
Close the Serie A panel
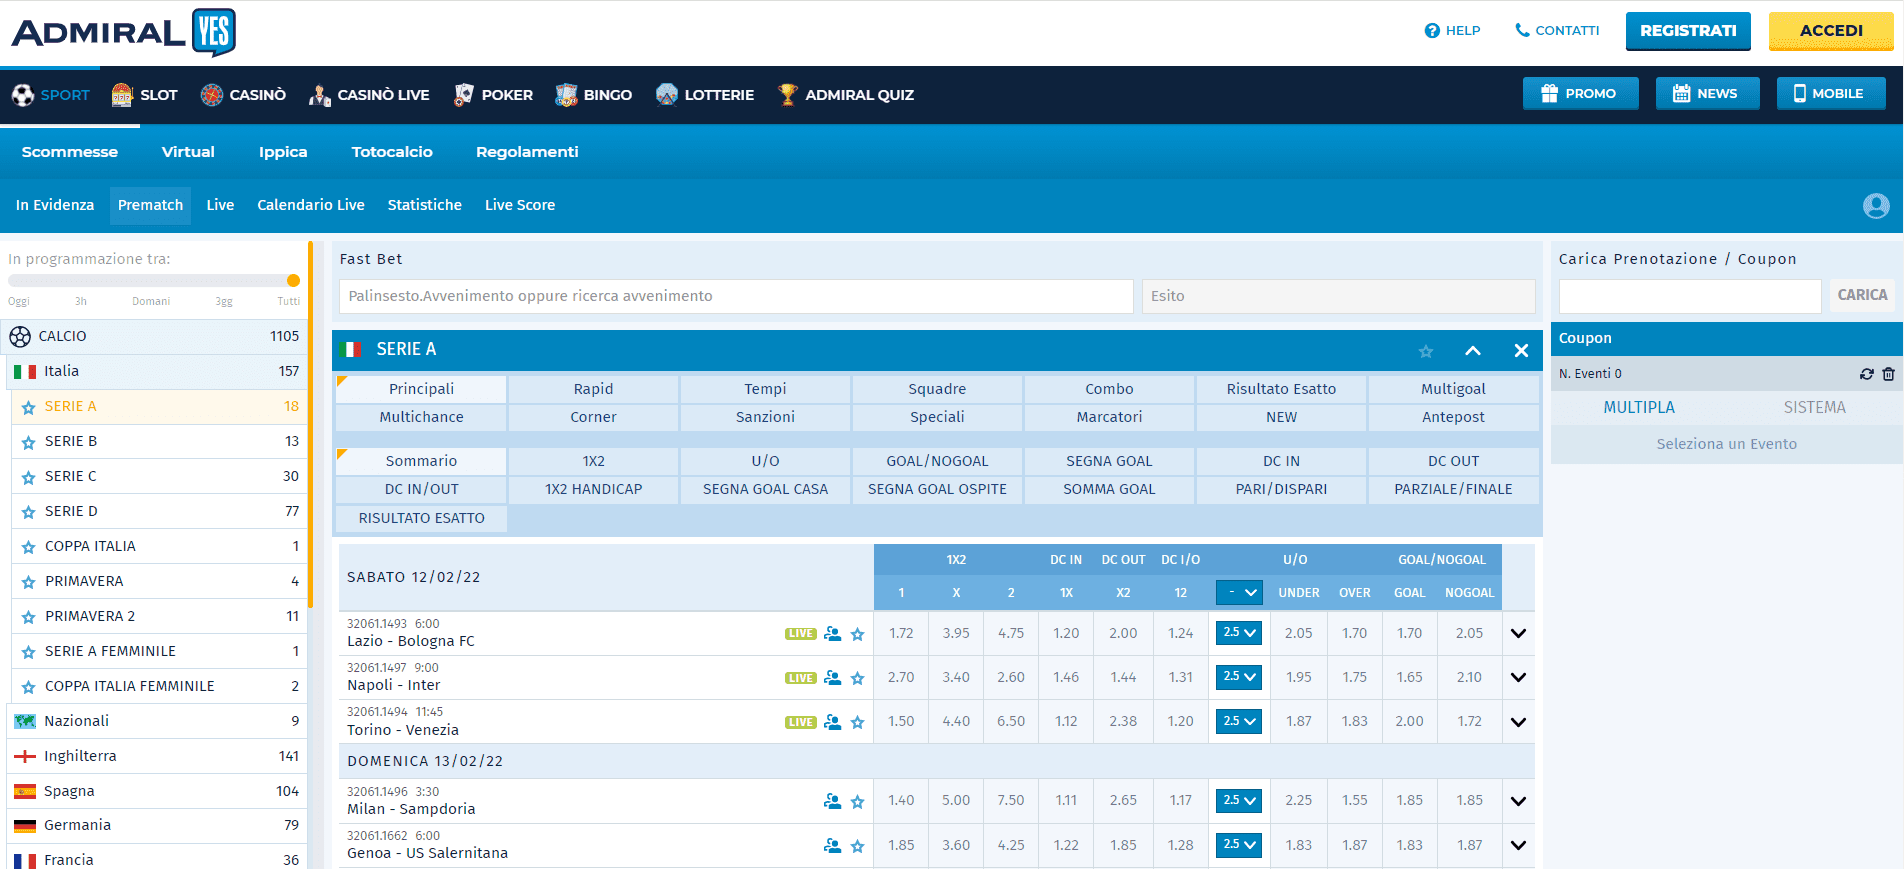tap(1521, 350)
